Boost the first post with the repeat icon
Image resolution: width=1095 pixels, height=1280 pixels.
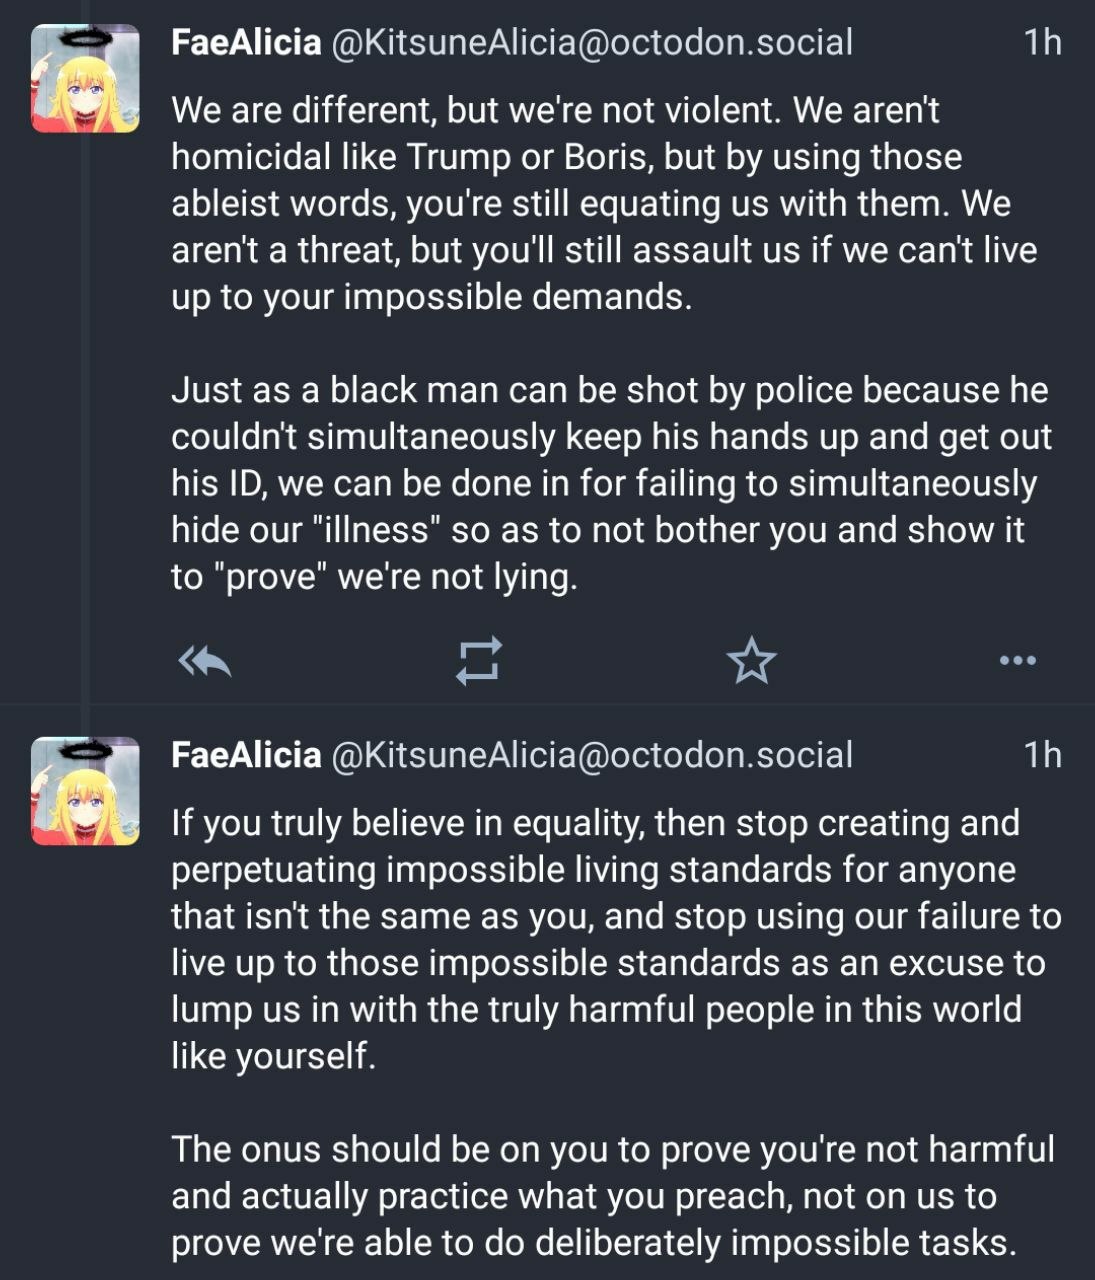[x=478, y=661]
